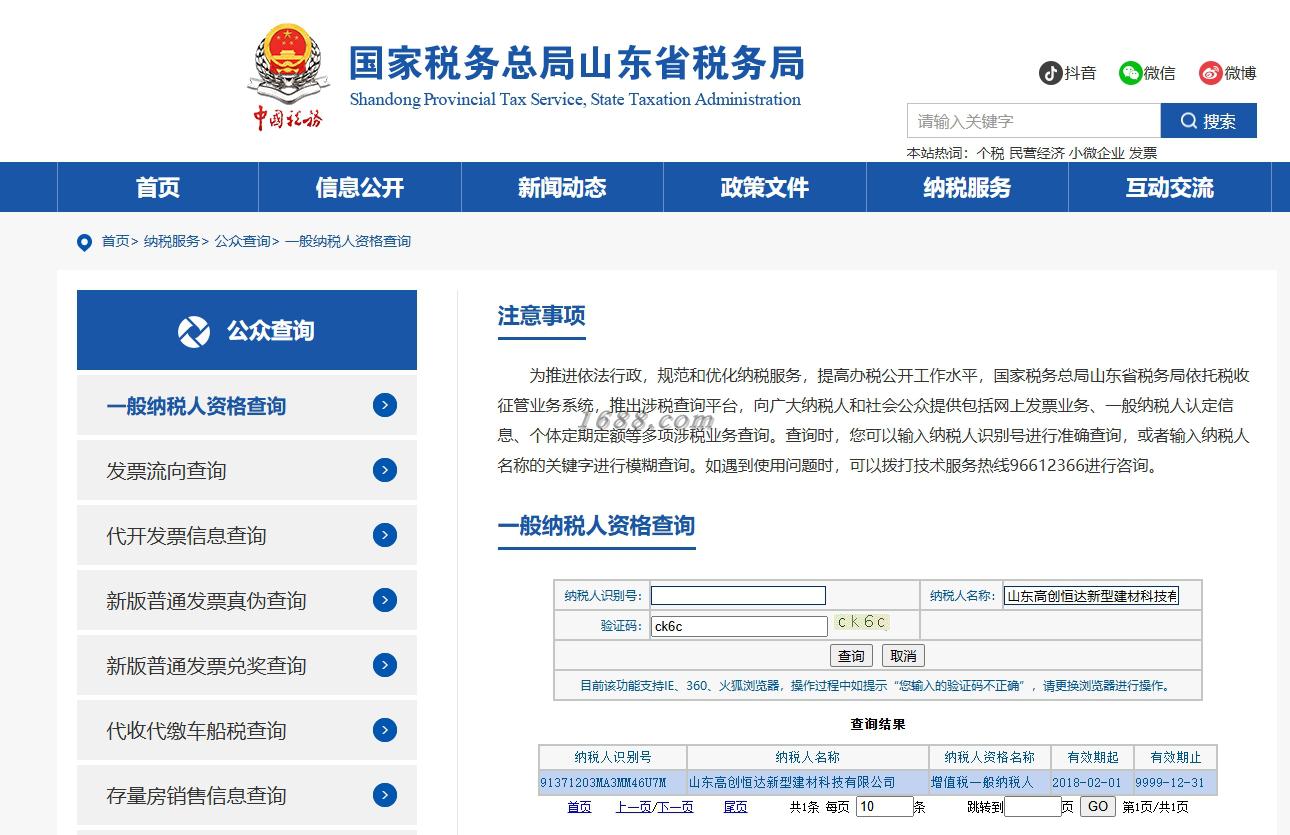The height and width of the screenshot is (835, 1290).
Task: Click the 纳税人识别号 input field
Action: [x=738, y=596]
